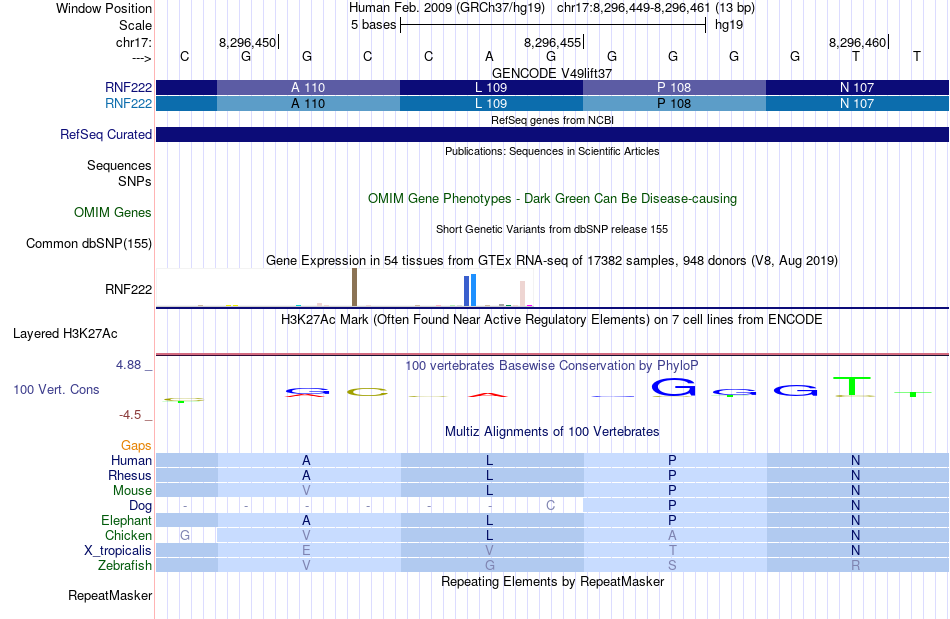Click the A 110 codon in light-blue RNF222 row
950x619 pixels.
[308, 104]
